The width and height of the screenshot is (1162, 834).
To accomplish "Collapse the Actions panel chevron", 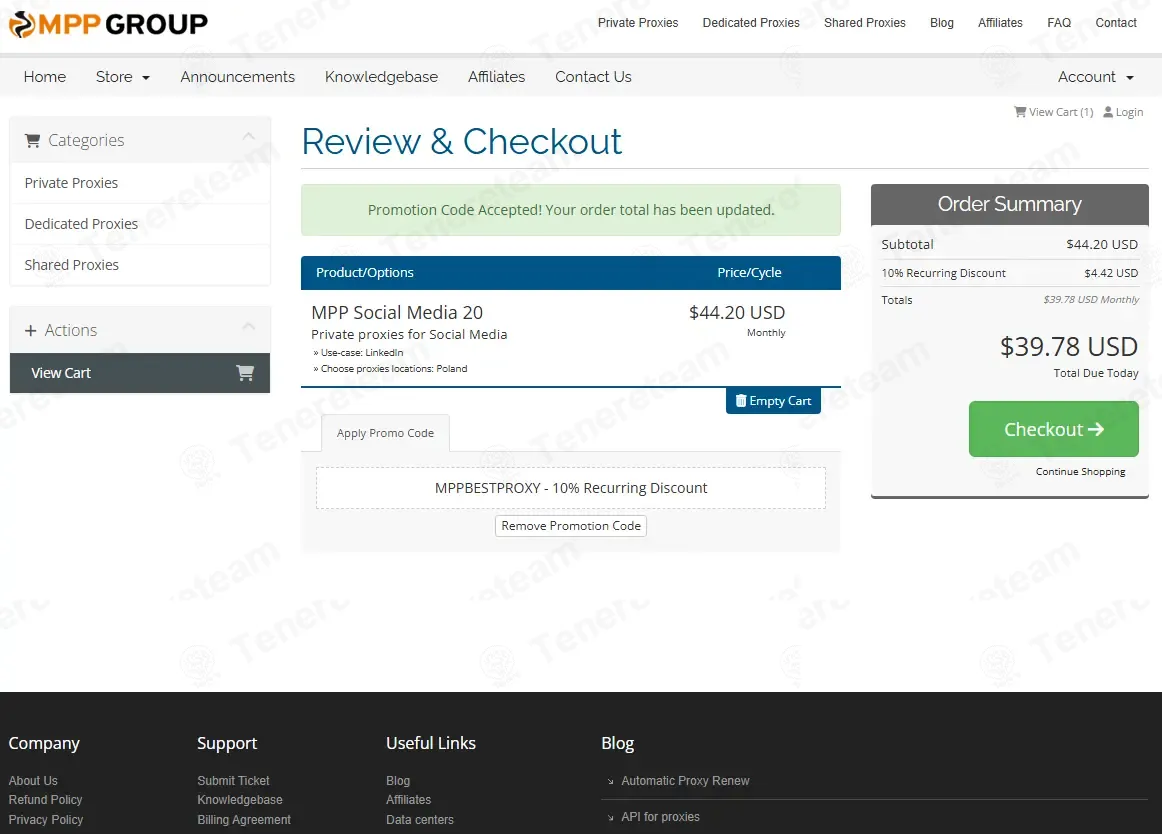I will (x=249, y=326).
